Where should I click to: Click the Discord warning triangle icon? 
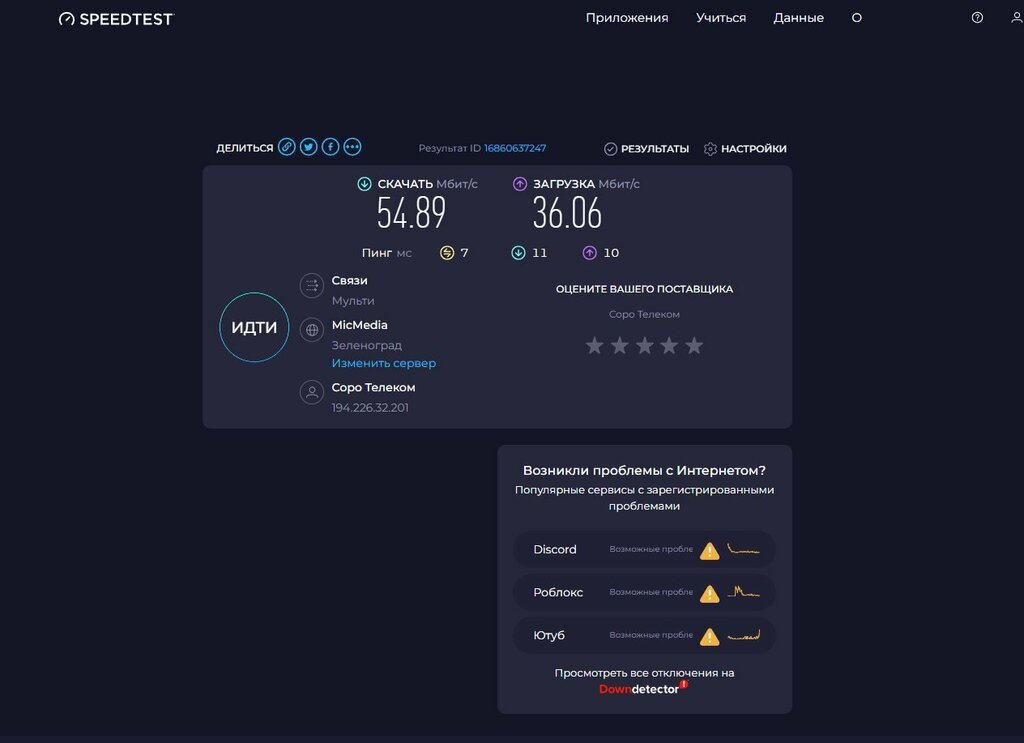[709, 551]
